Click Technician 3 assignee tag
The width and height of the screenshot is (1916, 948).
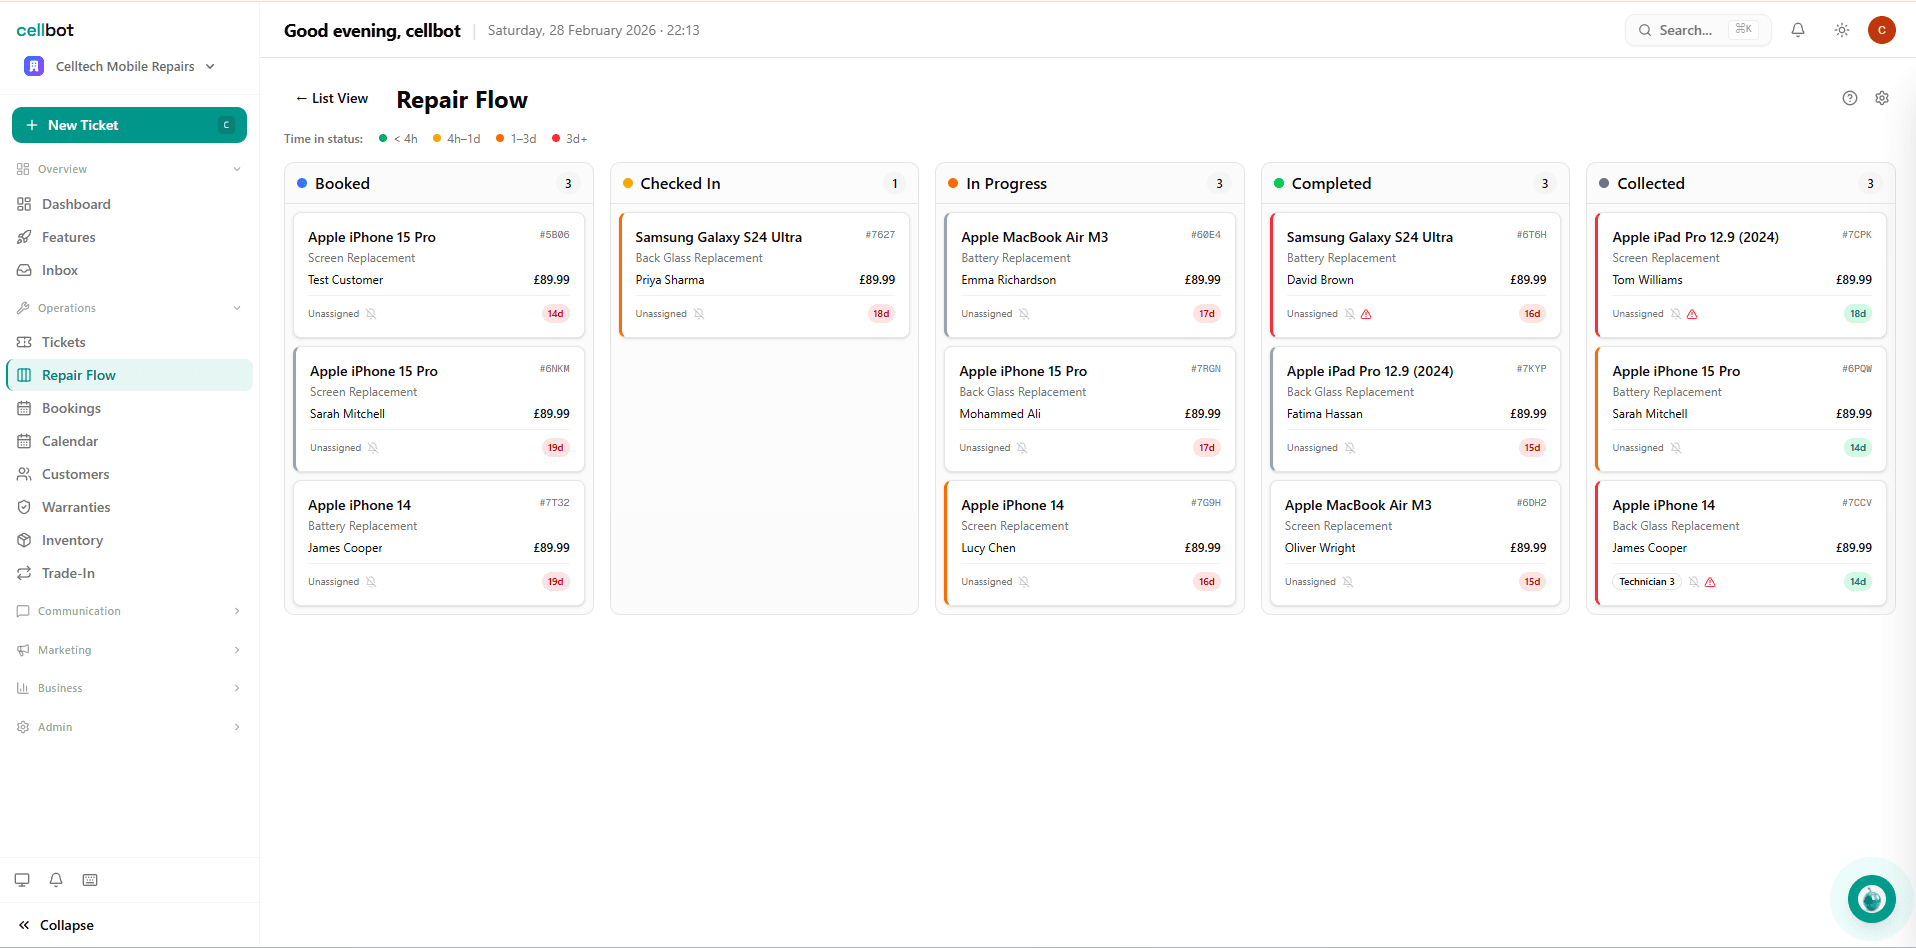tap(1647, 582)
